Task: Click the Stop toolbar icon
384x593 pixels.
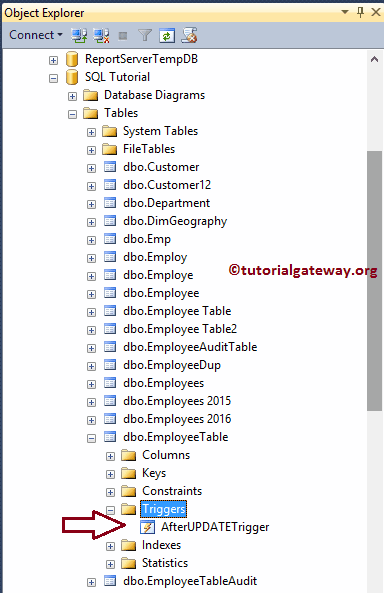Action: pyautogui.click(x=123, y=36)
